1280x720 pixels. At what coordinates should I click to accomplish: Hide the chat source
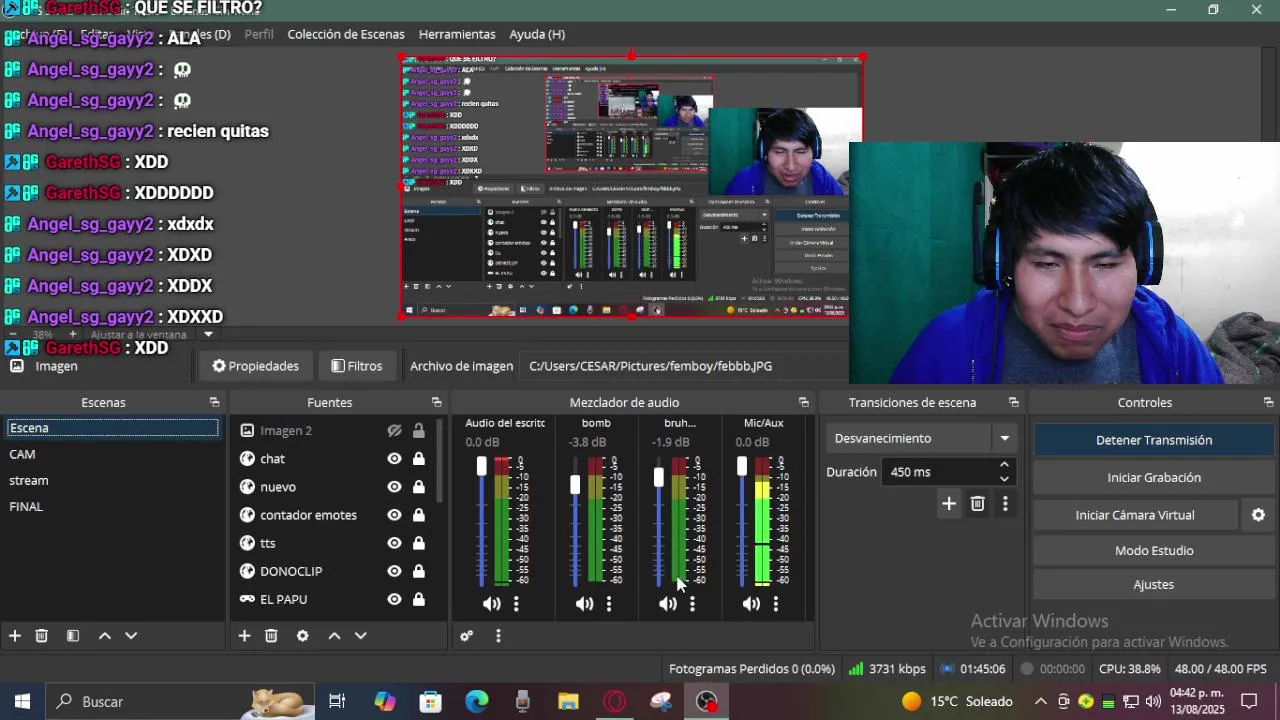394,458
